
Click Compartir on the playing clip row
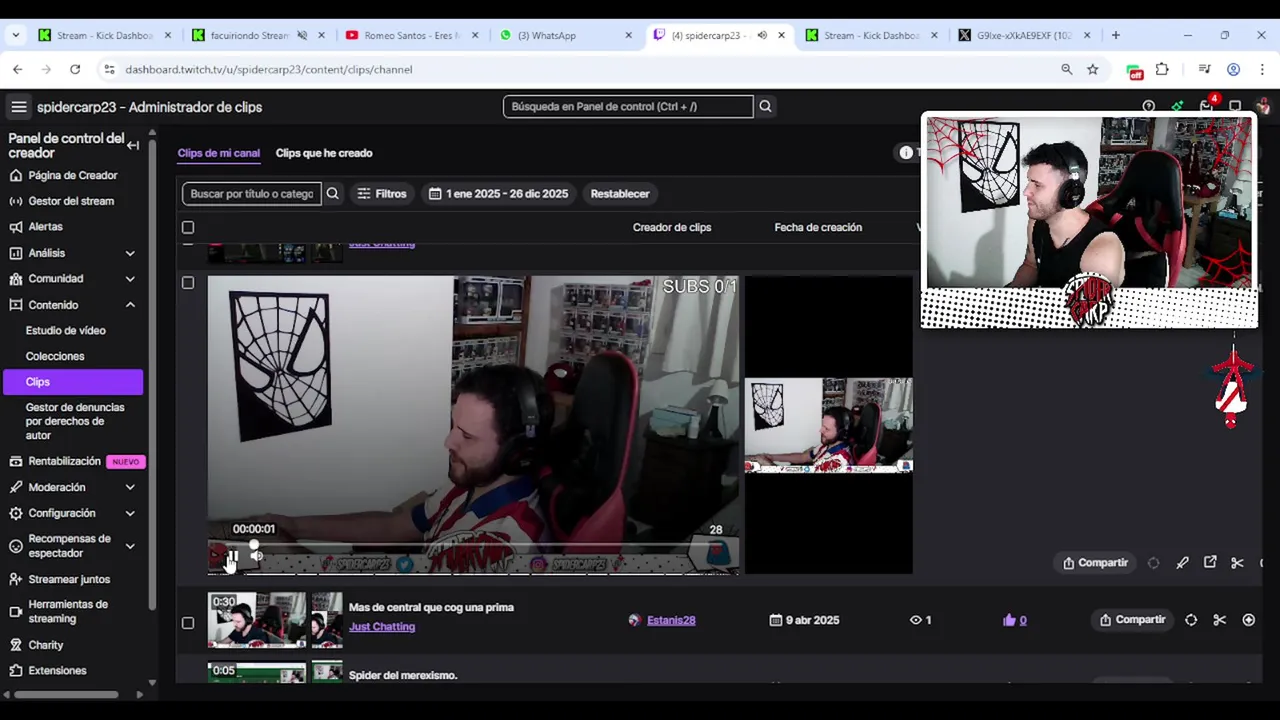pos(1095,563)
